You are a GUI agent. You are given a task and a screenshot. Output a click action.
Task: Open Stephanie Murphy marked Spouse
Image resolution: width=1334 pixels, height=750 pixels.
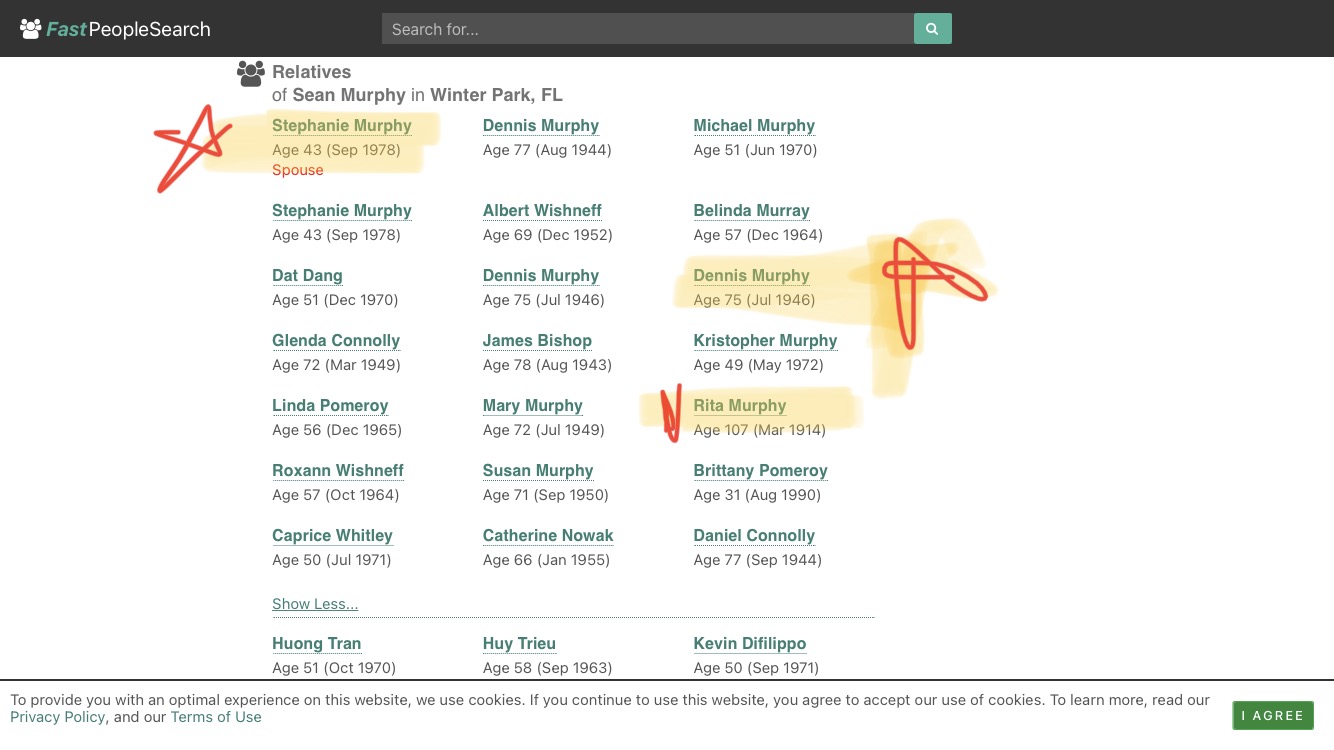pos(342,125)
